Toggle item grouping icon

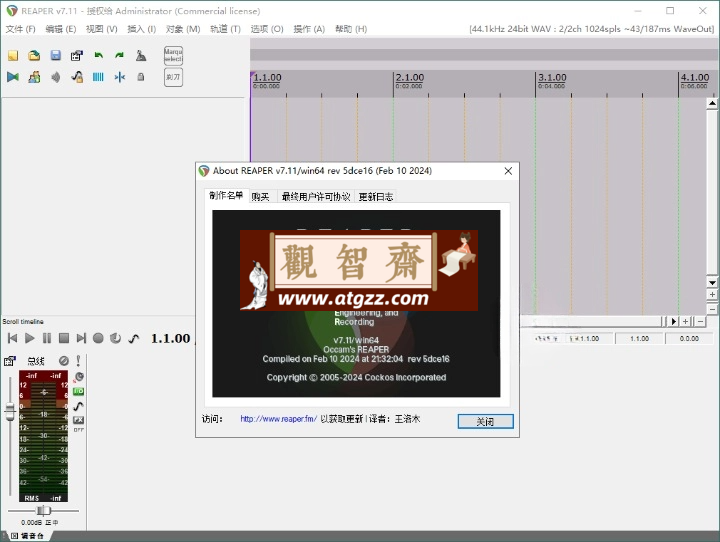tap(34, 77)
